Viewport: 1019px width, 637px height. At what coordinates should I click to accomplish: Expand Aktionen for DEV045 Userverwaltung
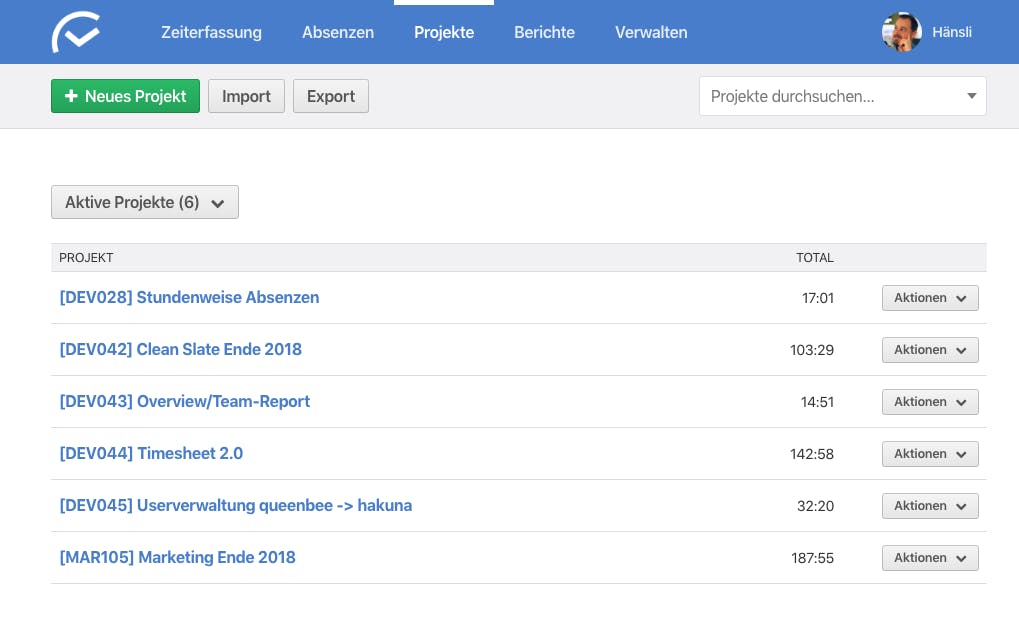930,506
